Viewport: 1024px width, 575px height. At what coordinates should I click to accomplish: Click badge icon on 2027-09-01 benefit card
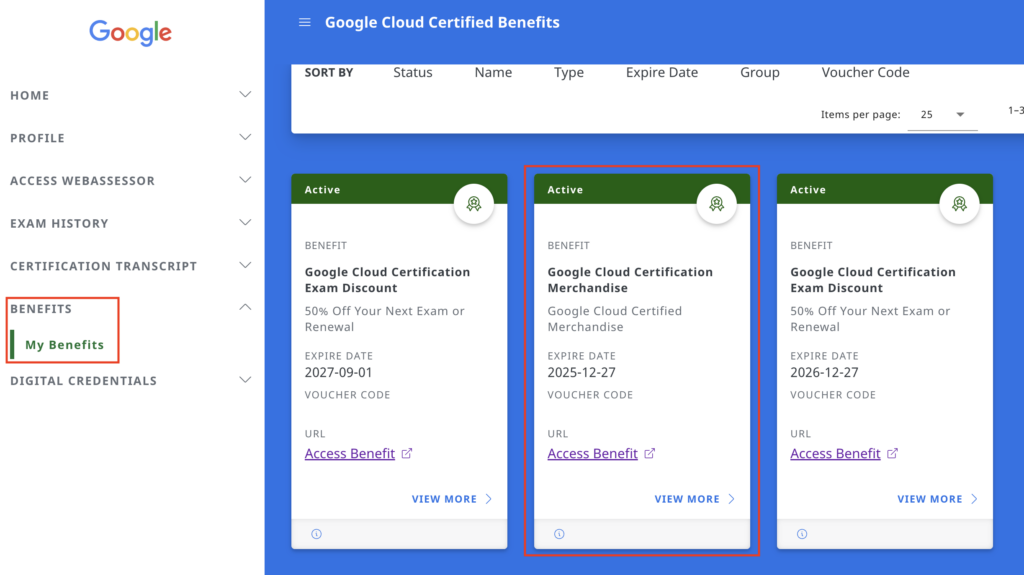[x=473, y=204]
